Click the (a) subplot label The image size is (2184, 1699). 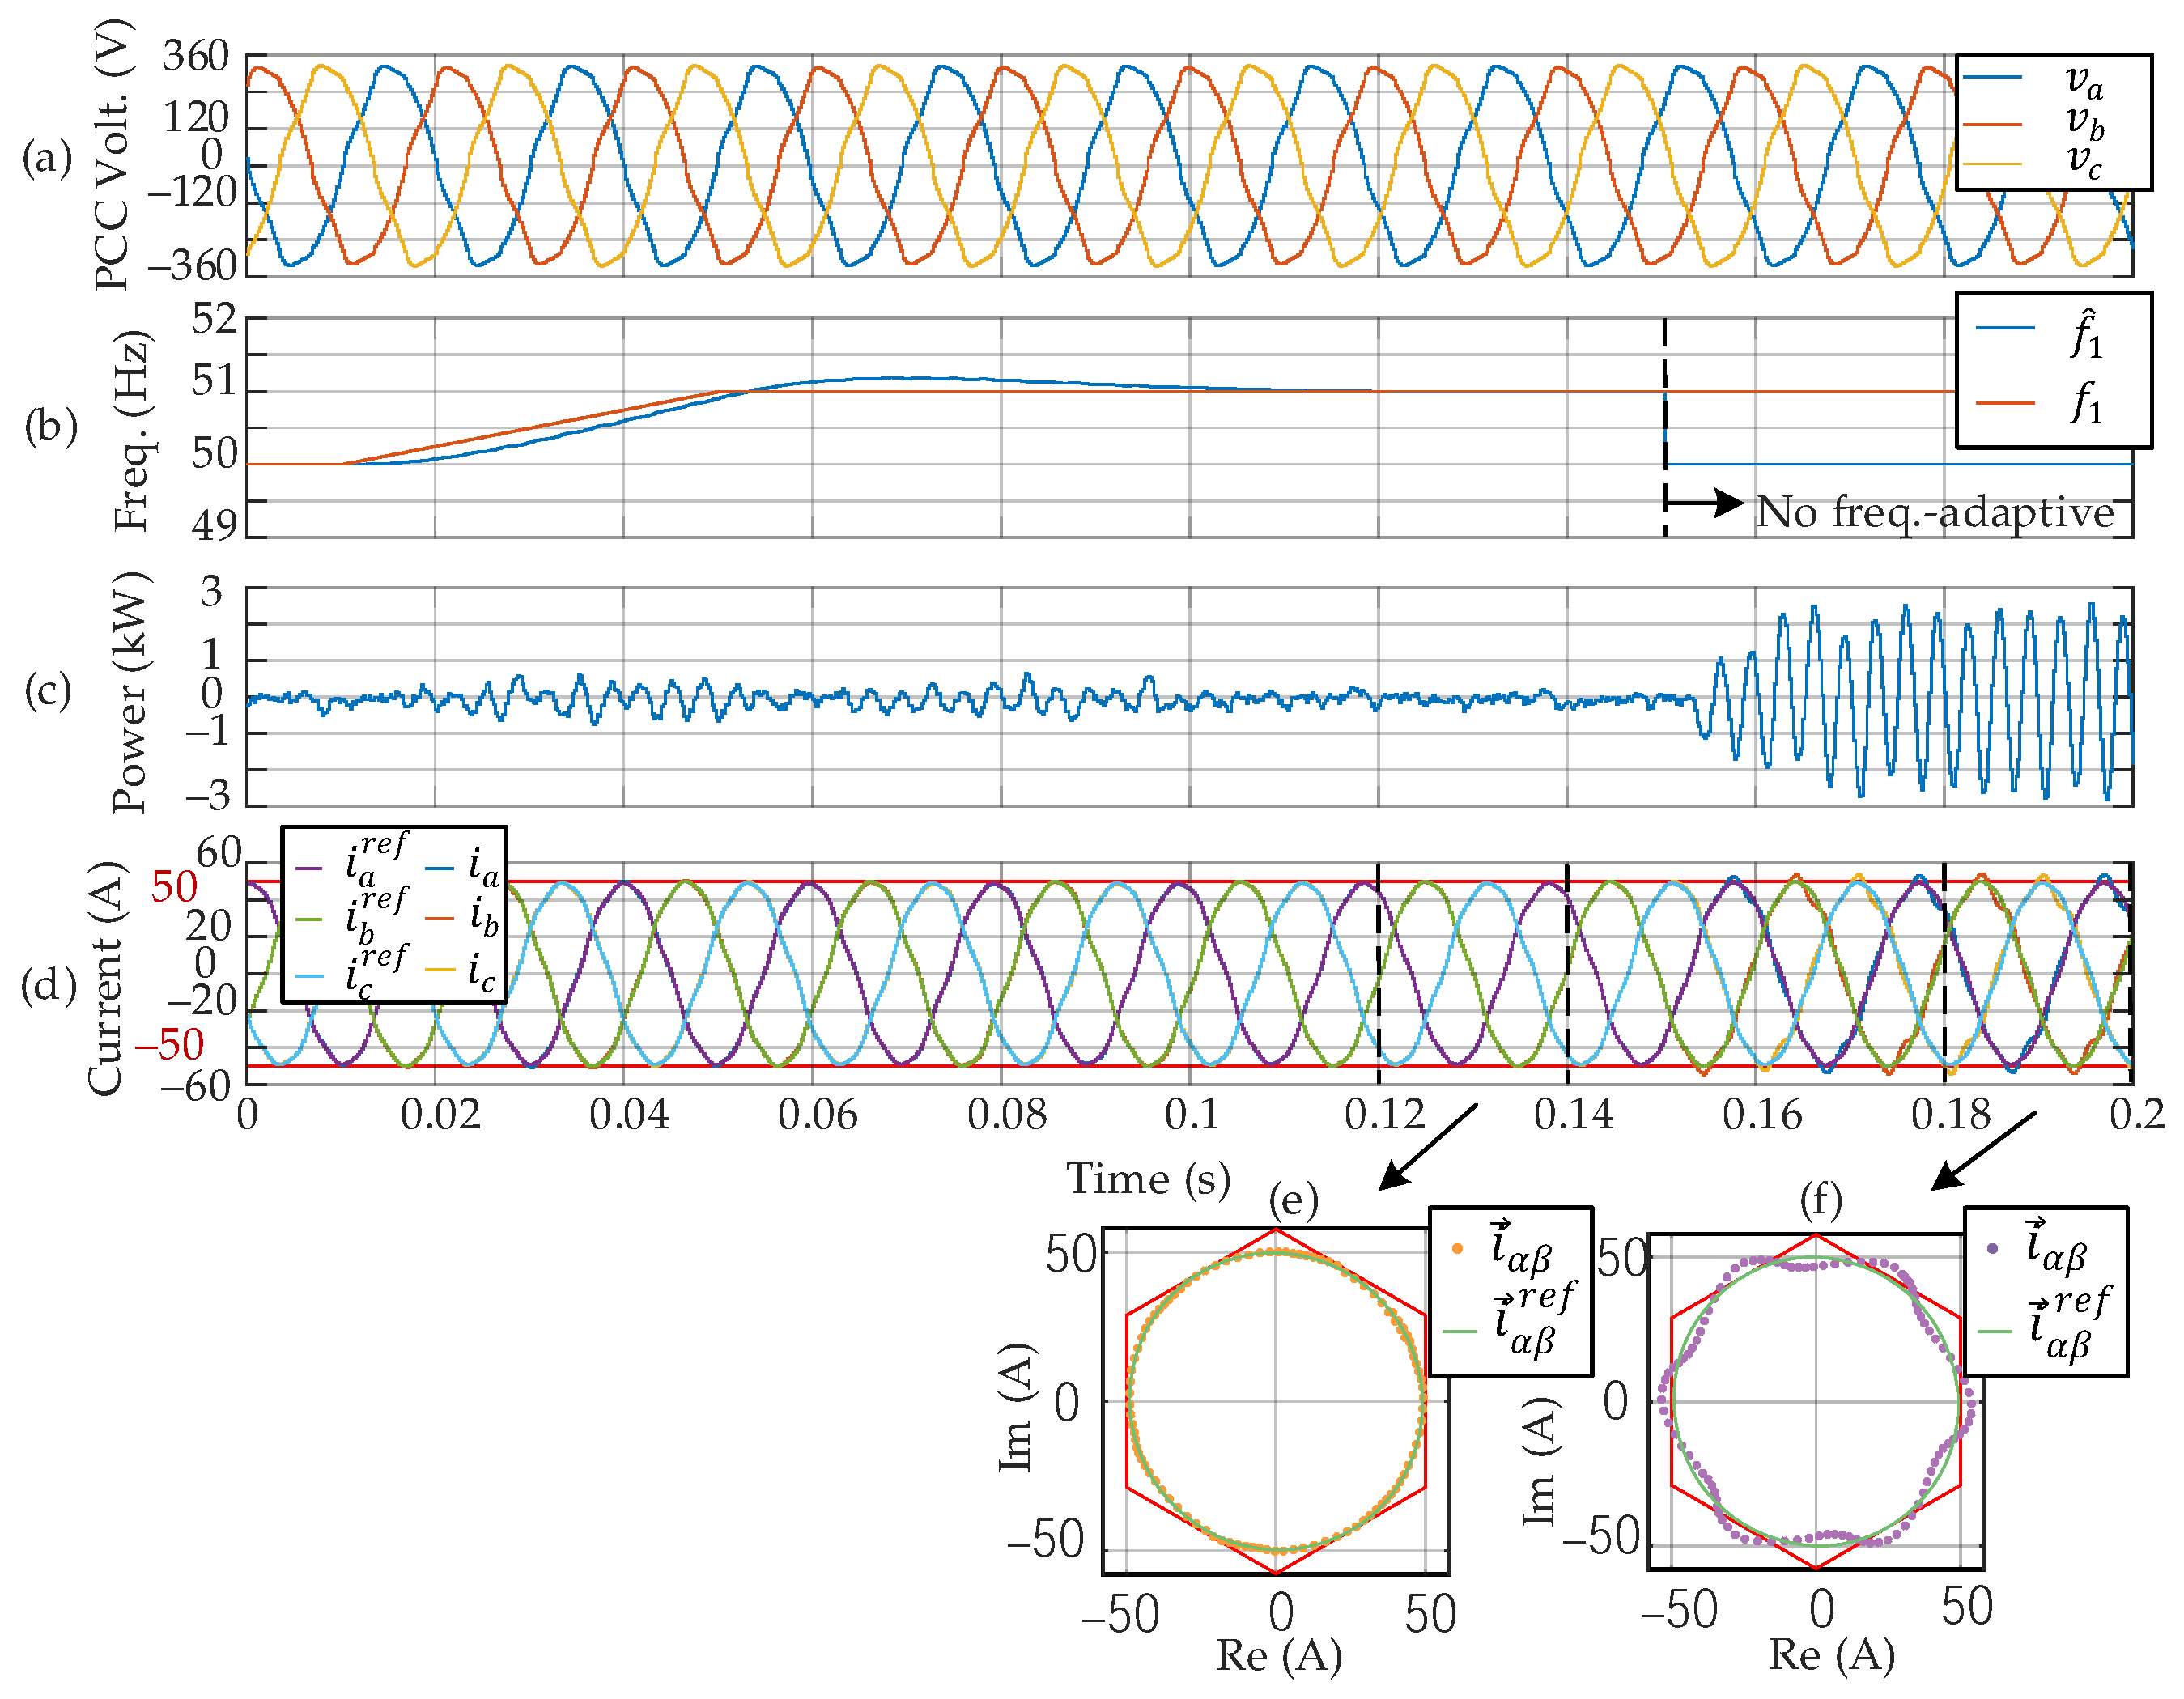47,159
